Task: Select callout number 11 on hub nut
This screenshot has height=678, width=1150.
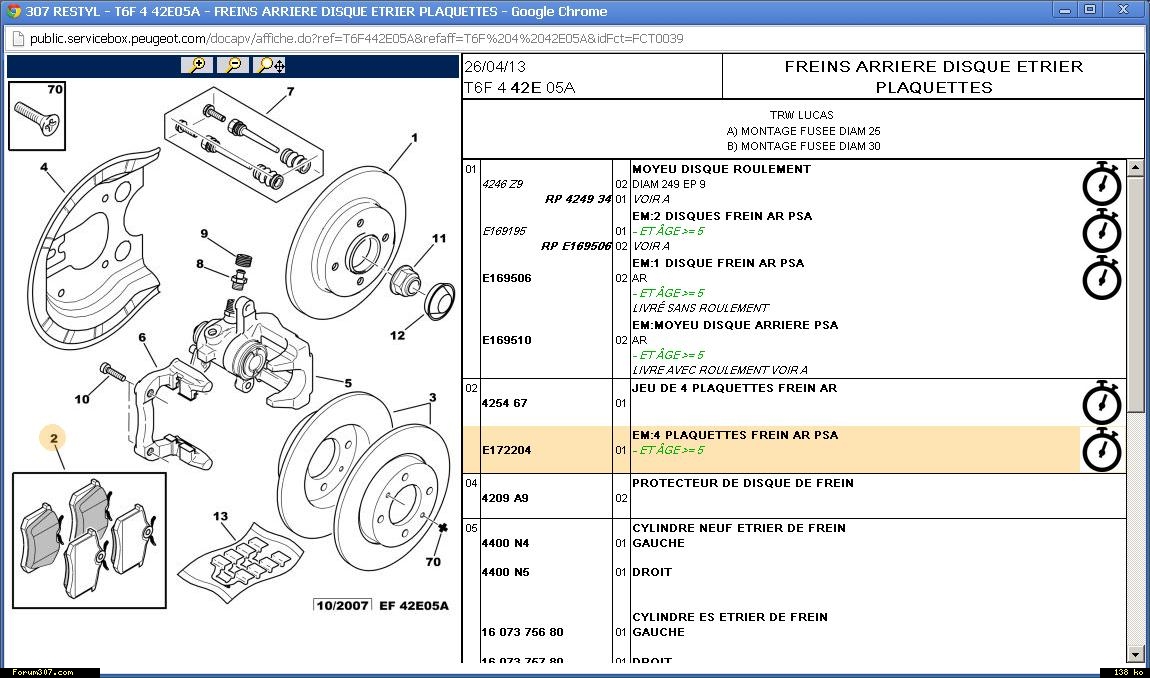Action: [439, 238]
